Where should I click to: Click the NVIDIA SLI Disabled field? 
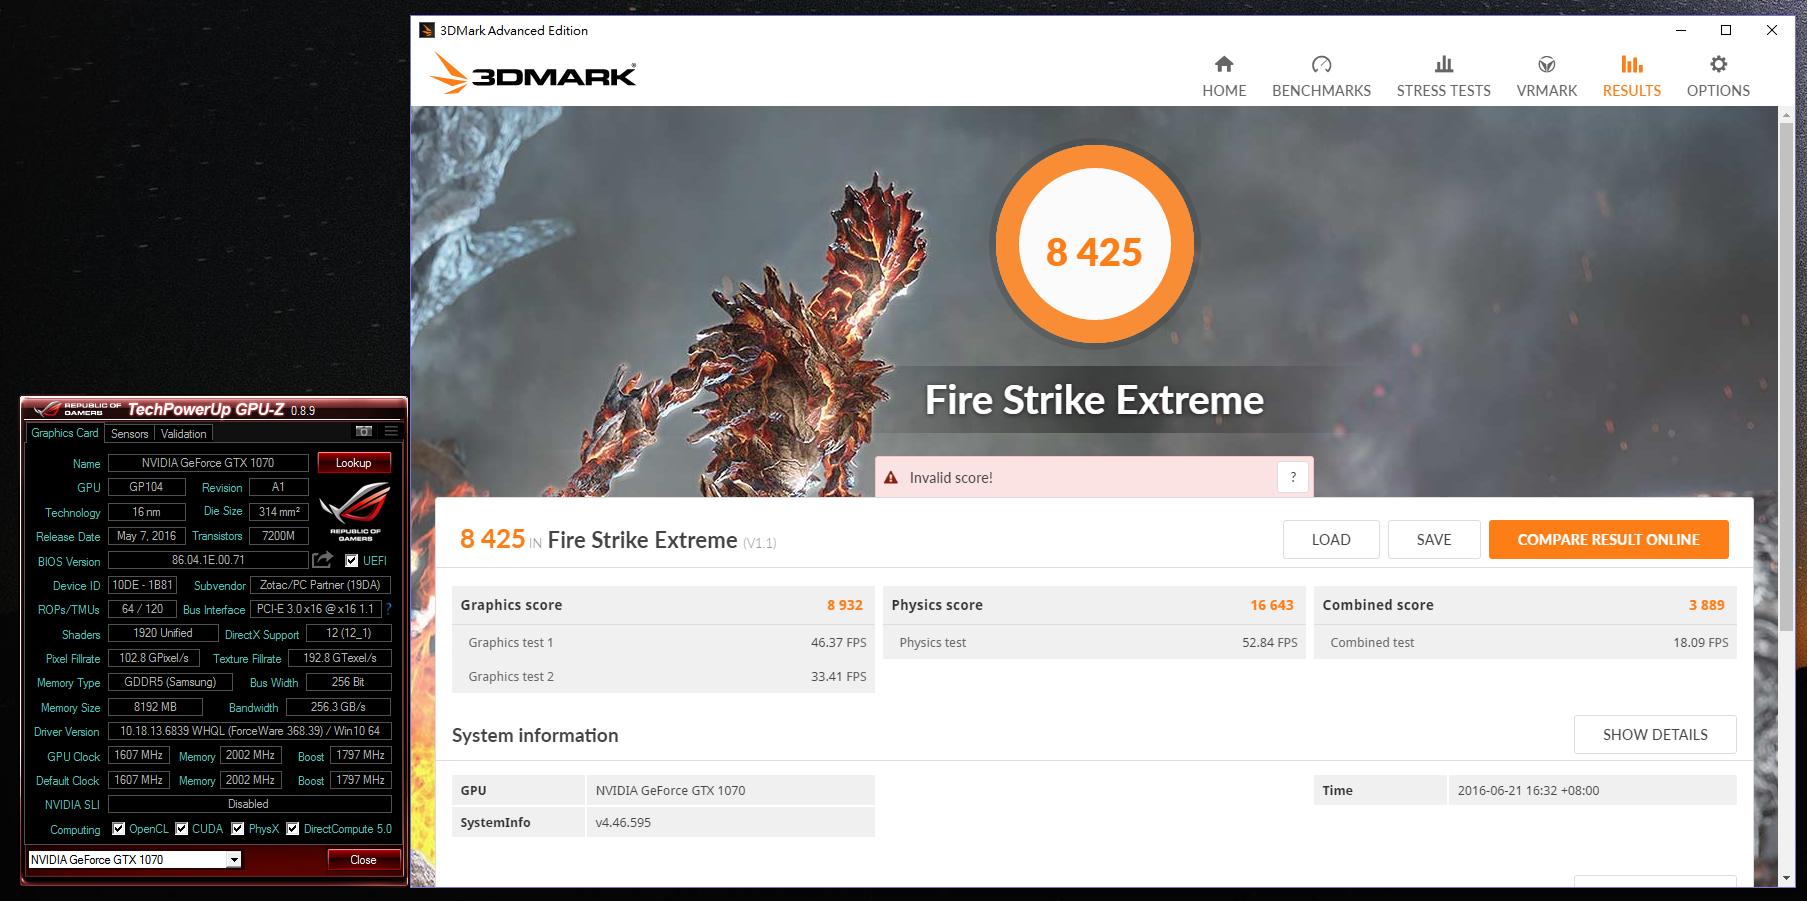click(x=249, y=804)
